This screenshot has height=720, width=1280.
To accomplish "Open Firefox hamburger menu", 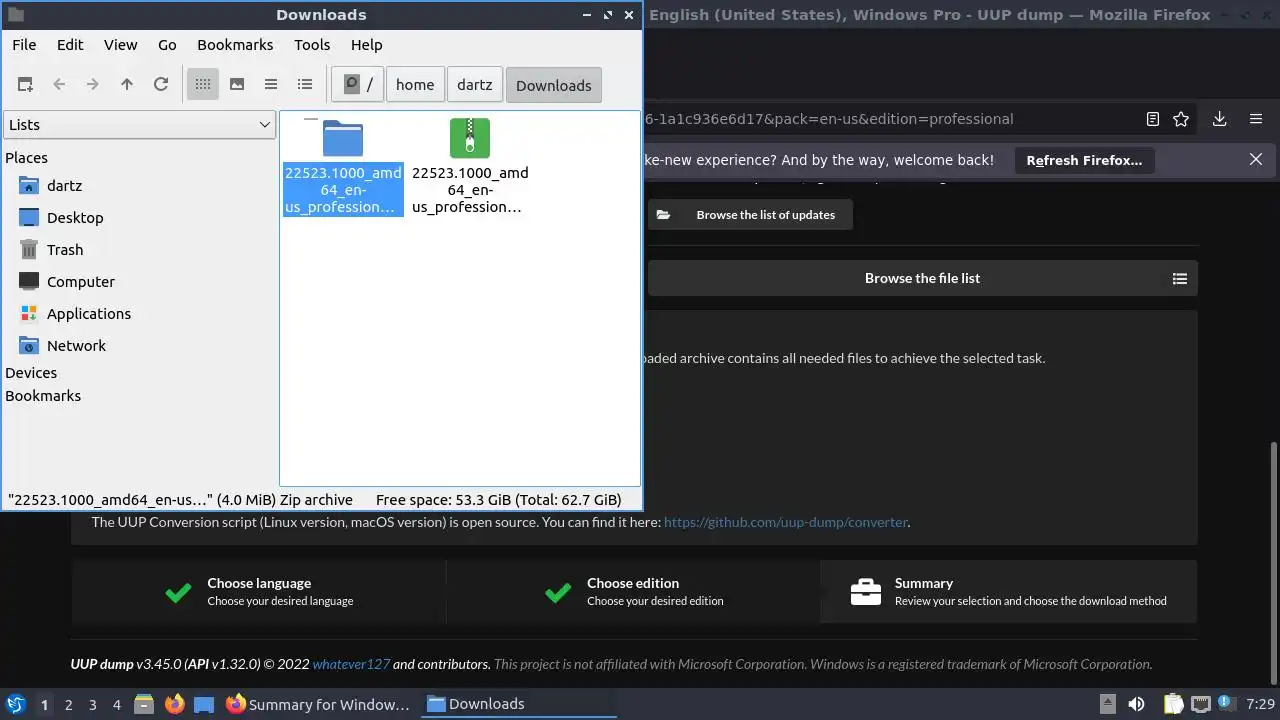I will coord(1256,119).
